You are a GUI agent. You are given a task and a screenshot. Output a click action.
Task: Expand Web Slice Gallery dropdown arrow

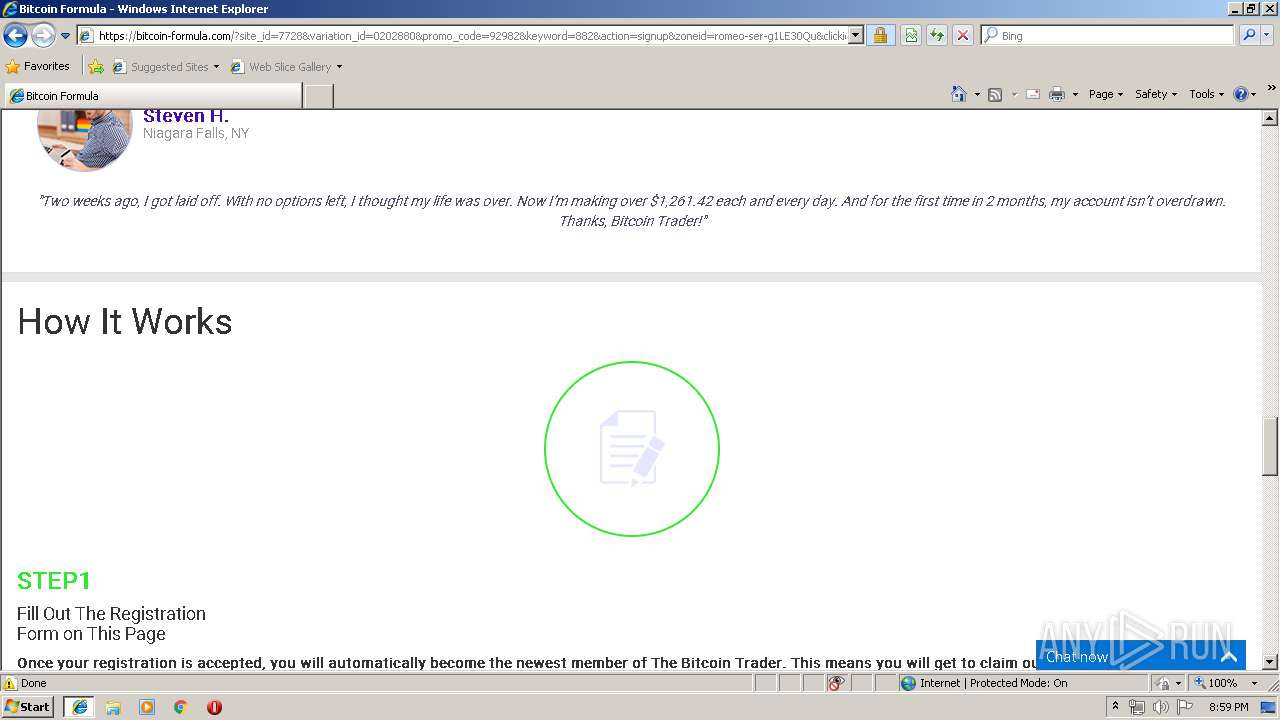click(339, 67)
